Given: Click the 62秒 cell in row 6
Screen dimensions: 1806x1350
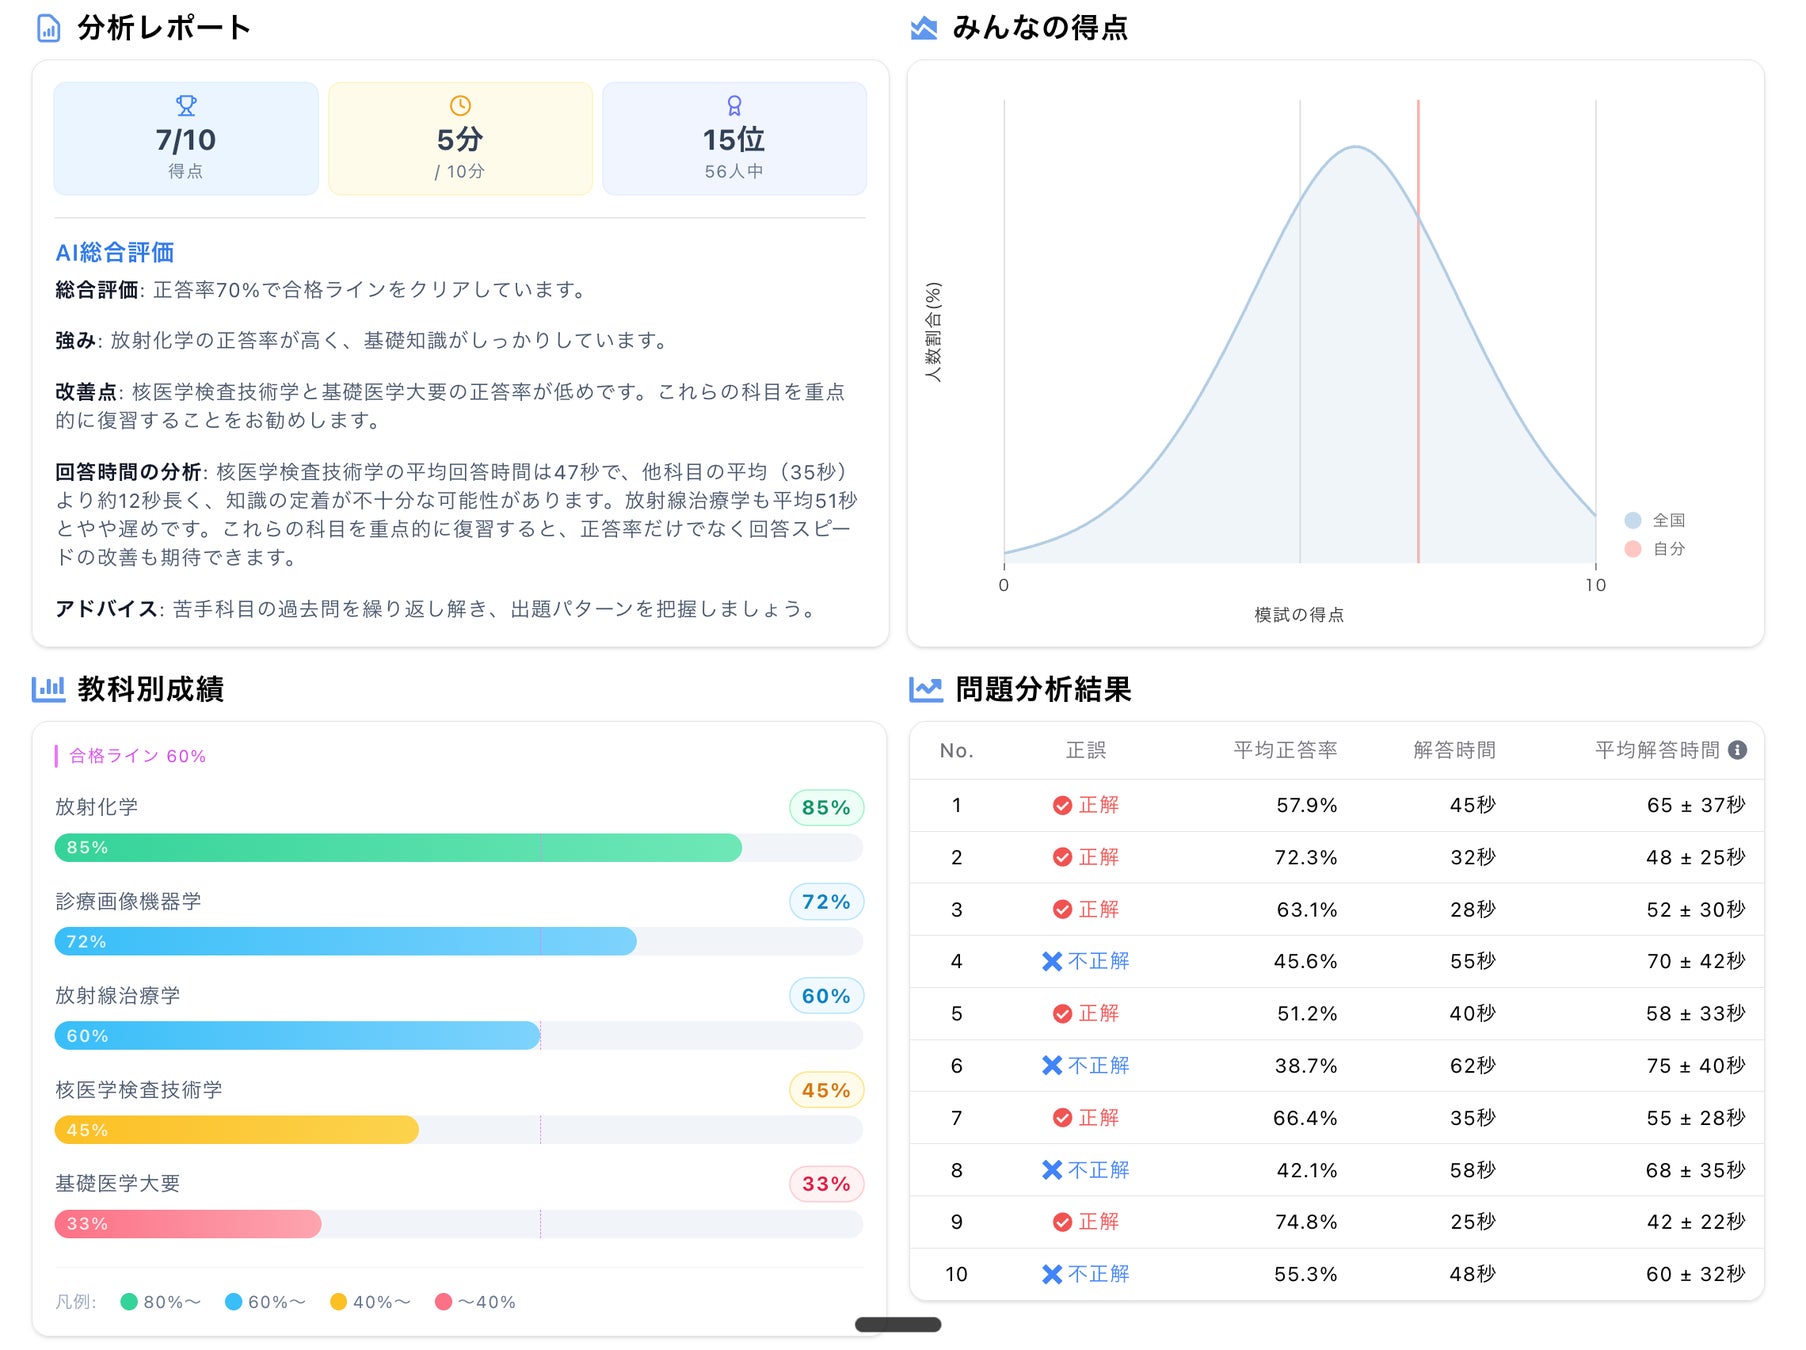Looking at the screenshot, I should pyautogui.click(x=1473, y=1065).
